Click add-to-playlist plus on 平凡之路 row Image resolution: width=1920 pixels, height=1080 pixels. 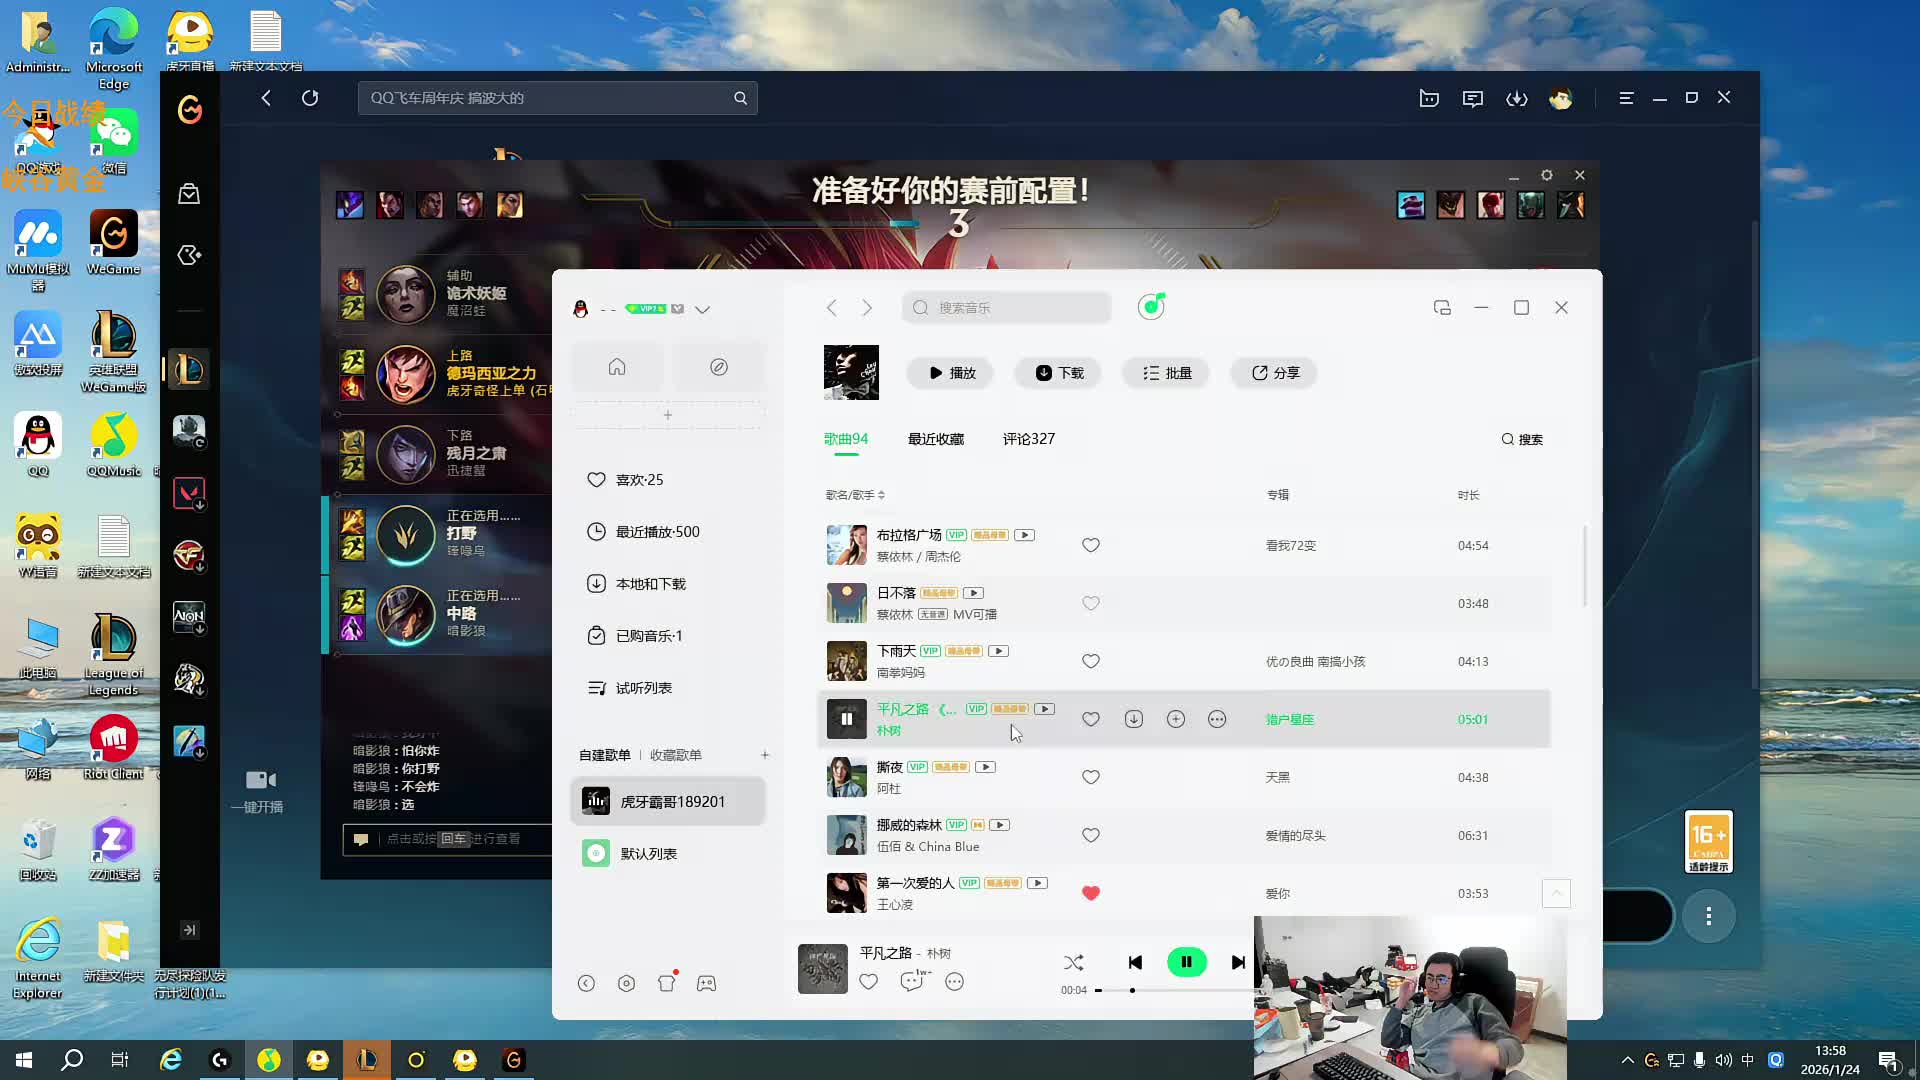pos(1176,719)
